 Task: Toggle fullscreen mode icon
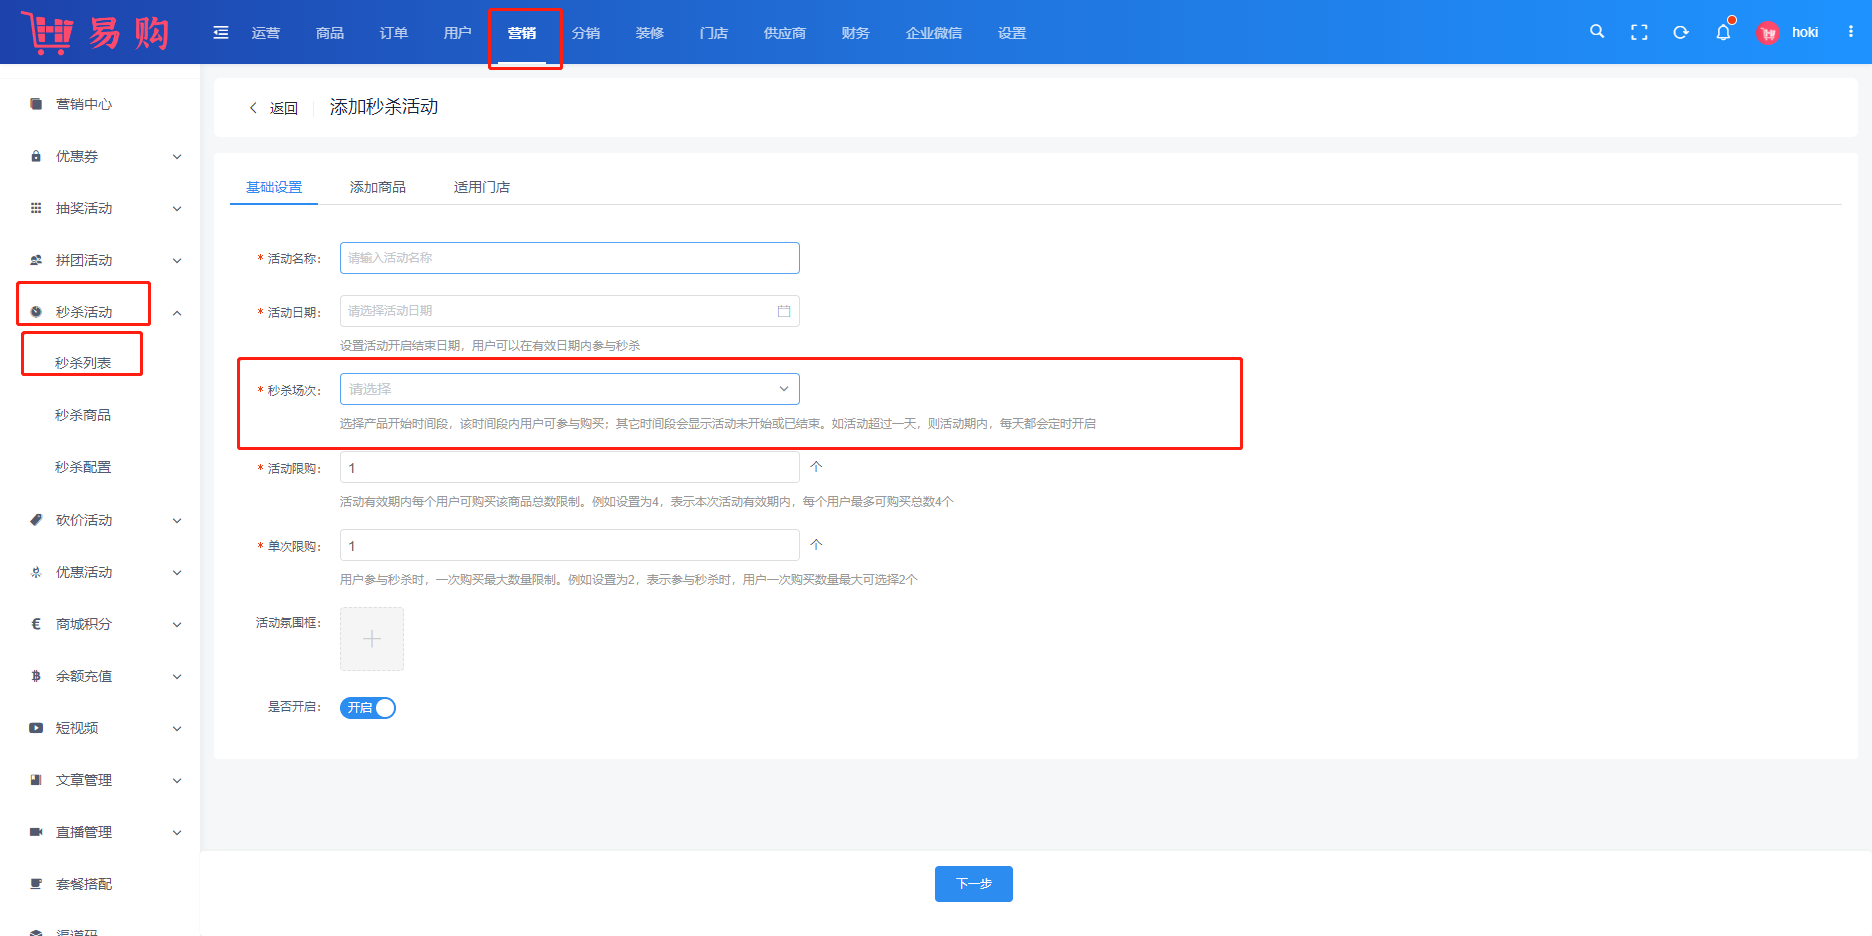1639,33
